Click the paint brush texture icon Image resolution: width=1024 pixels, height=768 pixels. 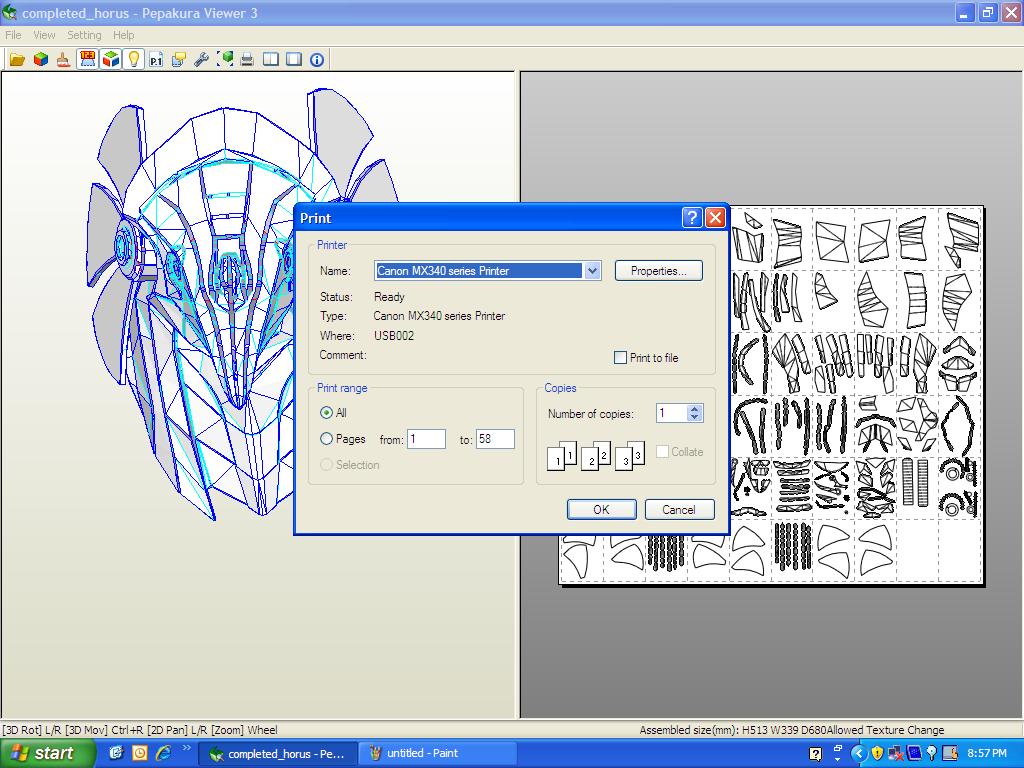tap(63, 59)
